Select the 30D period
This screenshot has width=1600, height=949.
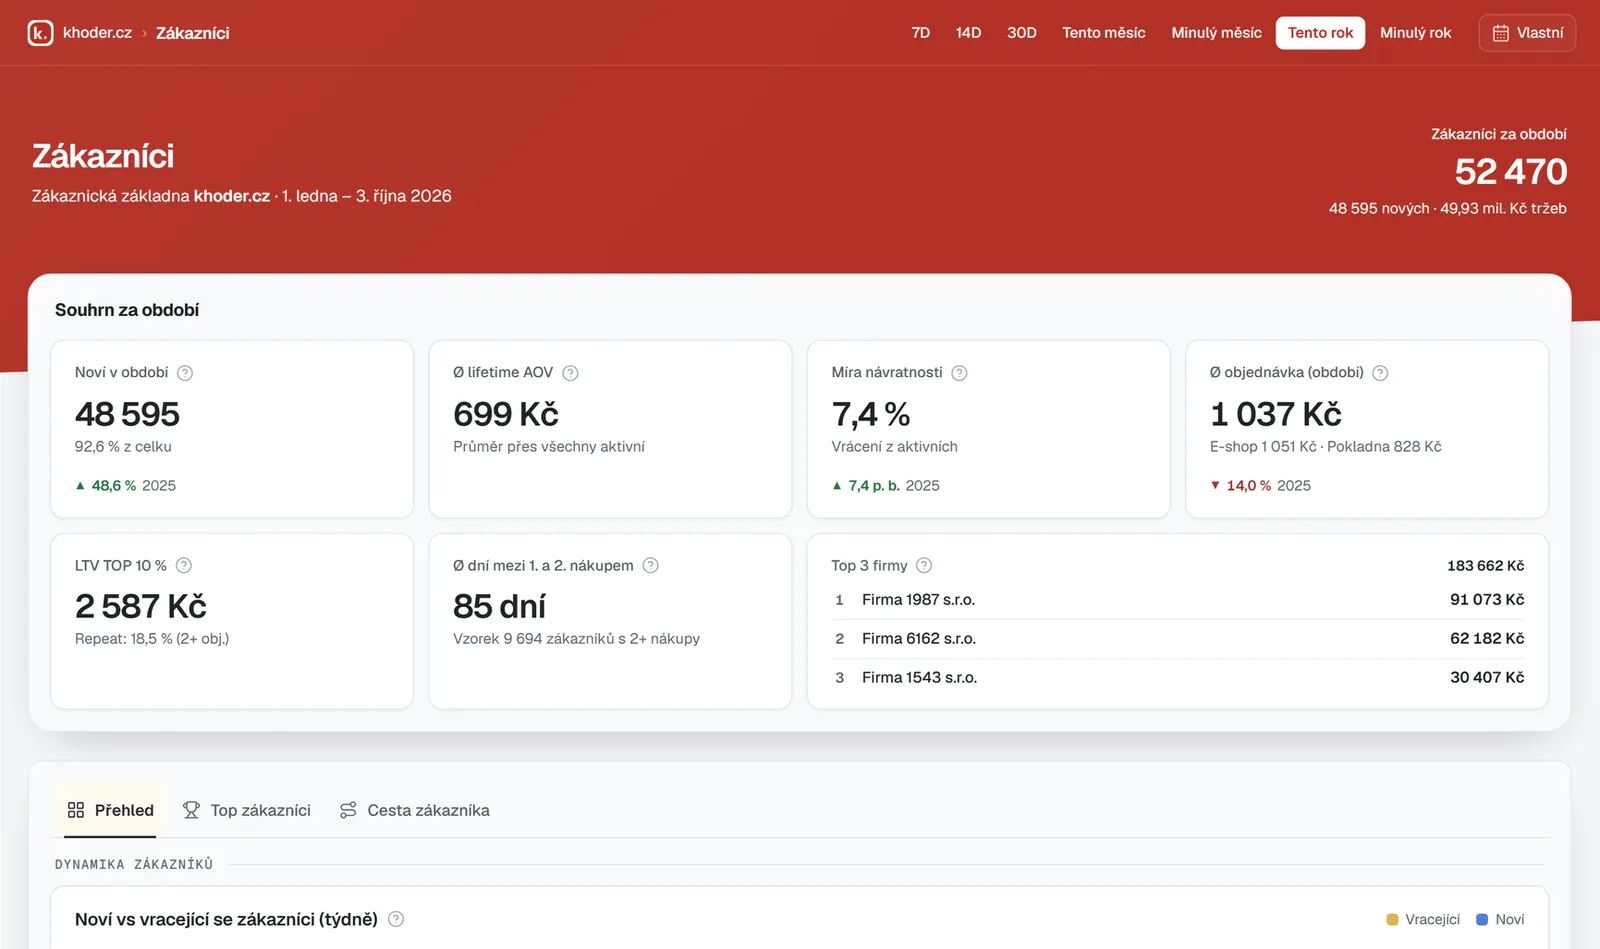click(1022, 33)
